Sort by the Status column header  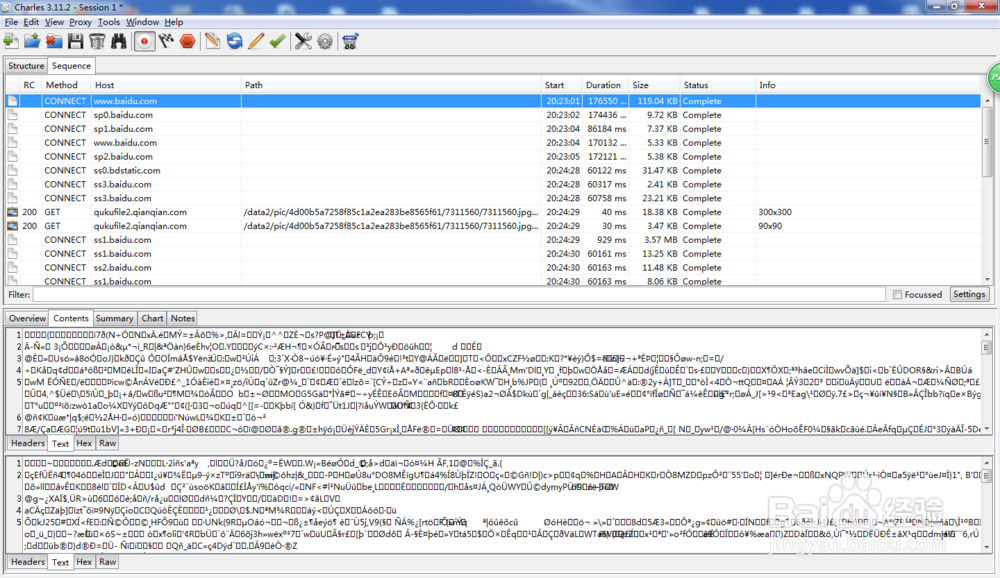click(x=717, y=85)
